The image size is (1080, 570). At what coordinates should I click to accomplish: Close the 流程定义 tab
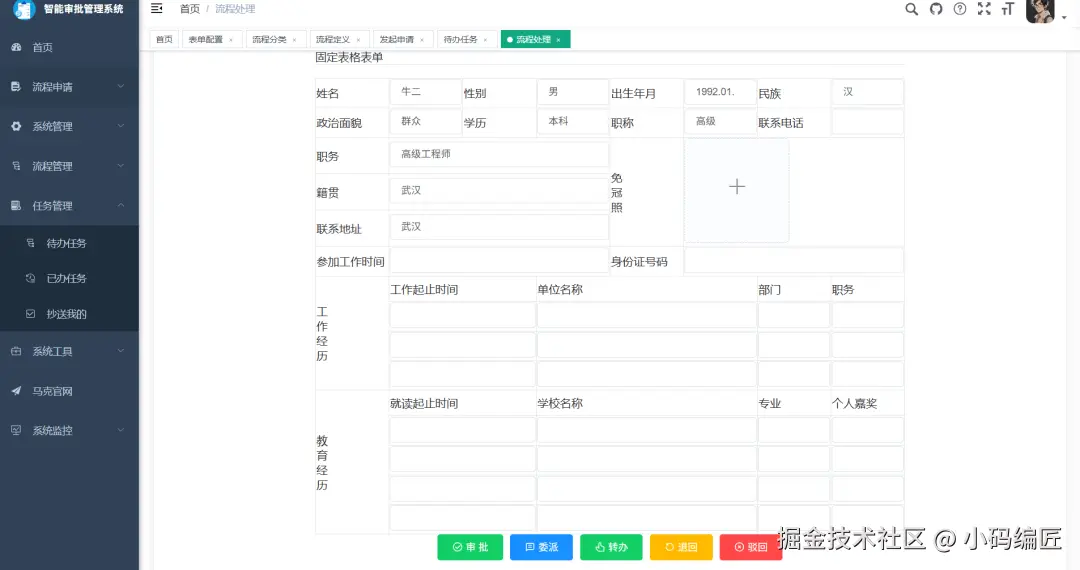(358, 40)
